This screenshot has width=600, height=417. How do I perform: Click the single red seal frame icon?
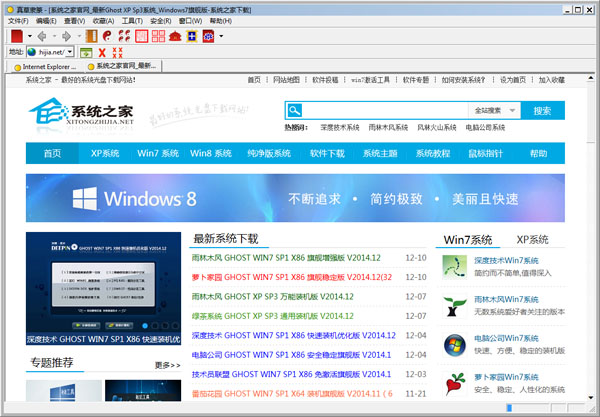141,36
